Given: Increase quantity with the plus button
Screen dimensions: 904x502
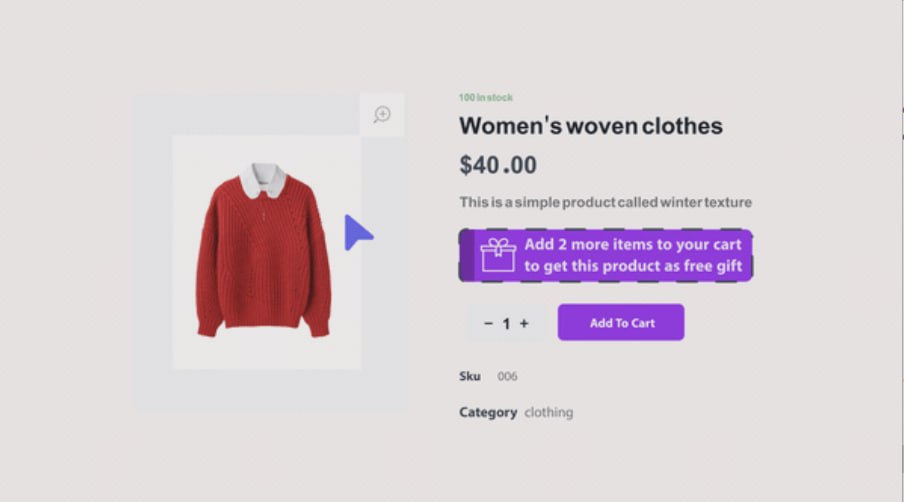Looking at the screenshot, I should coord(524,323).
